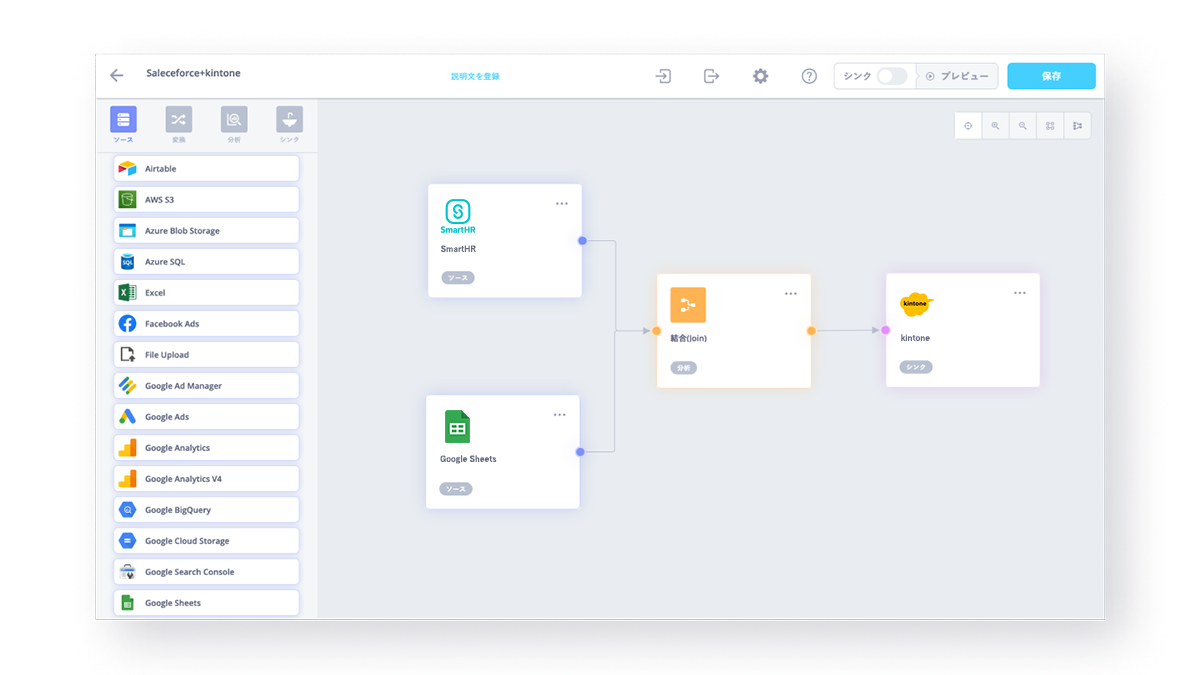The height and width of the screenshot is (675, 1200).
Task: Click the SmartHR node's output port
Action: click(x=582, y=241)
